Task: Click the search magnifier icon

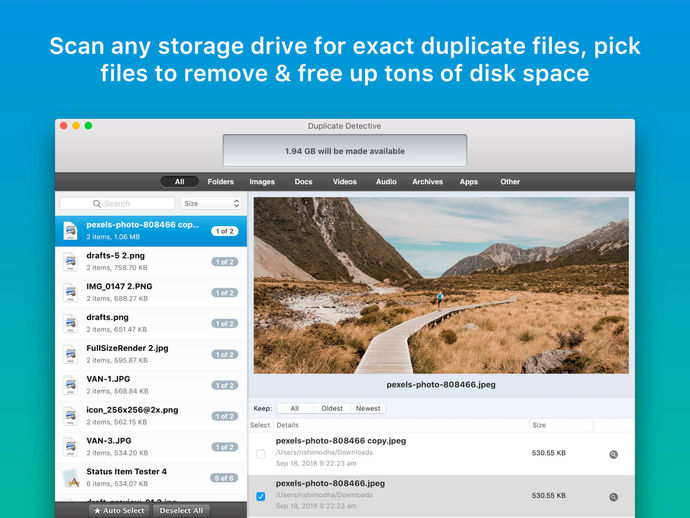Action: click(x=97, y=203)
